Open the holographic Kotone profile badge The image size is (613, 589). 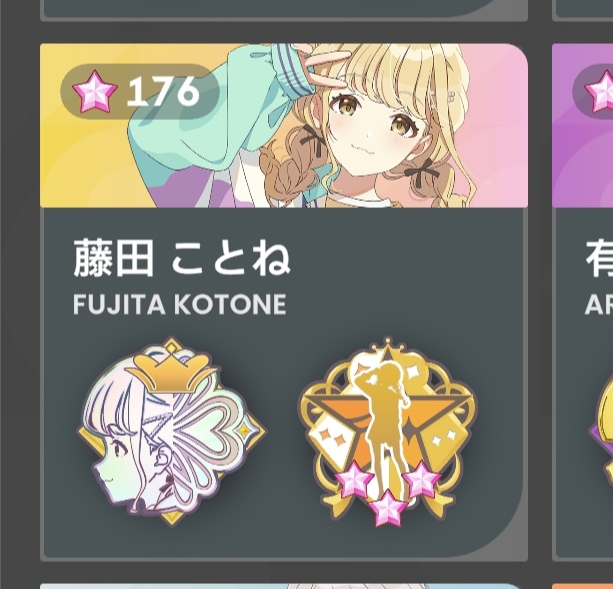pos(171,432)
